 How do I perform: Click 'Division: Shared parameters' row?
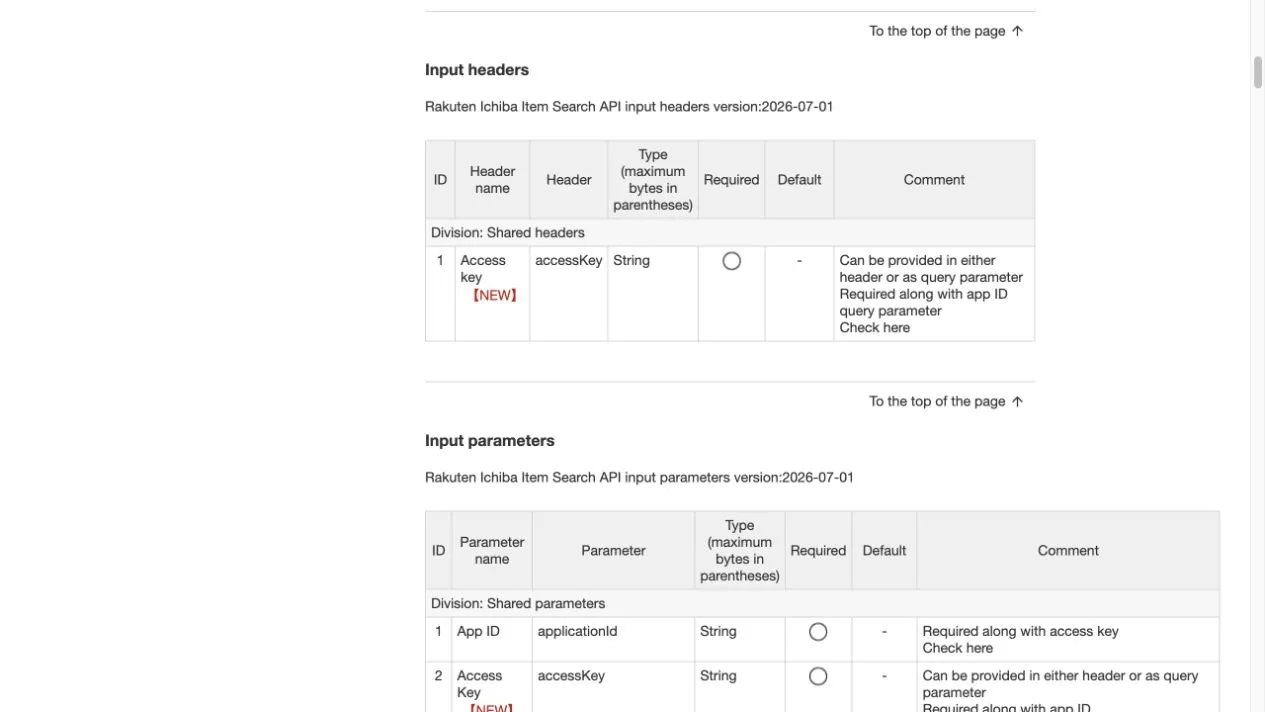point(822,604)
